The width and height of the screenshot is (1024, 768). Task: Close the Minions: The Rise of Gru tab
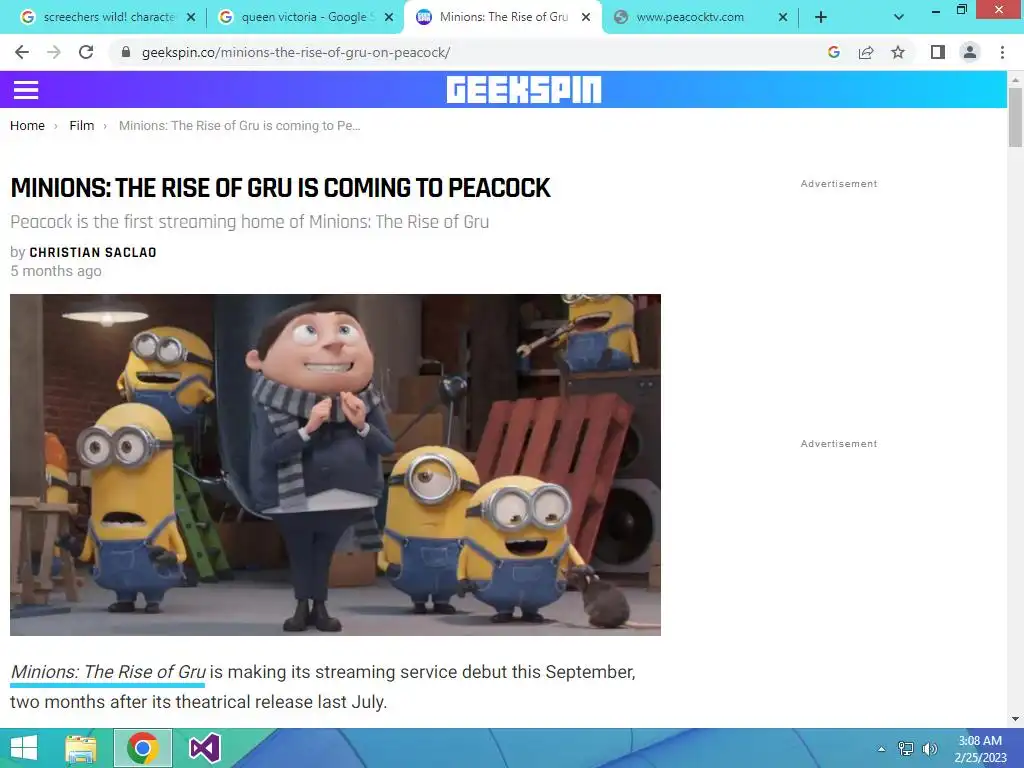(586, 17)
